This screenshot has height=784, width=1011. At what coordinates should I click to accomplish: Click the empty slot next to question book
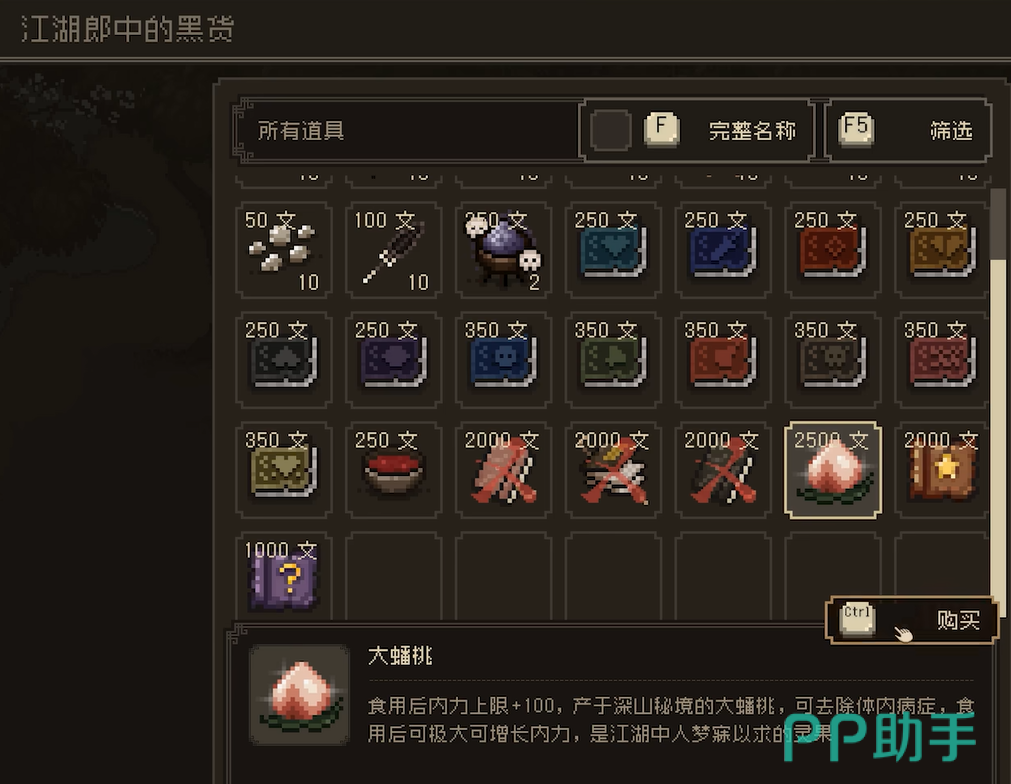click(x=393, y=576)
